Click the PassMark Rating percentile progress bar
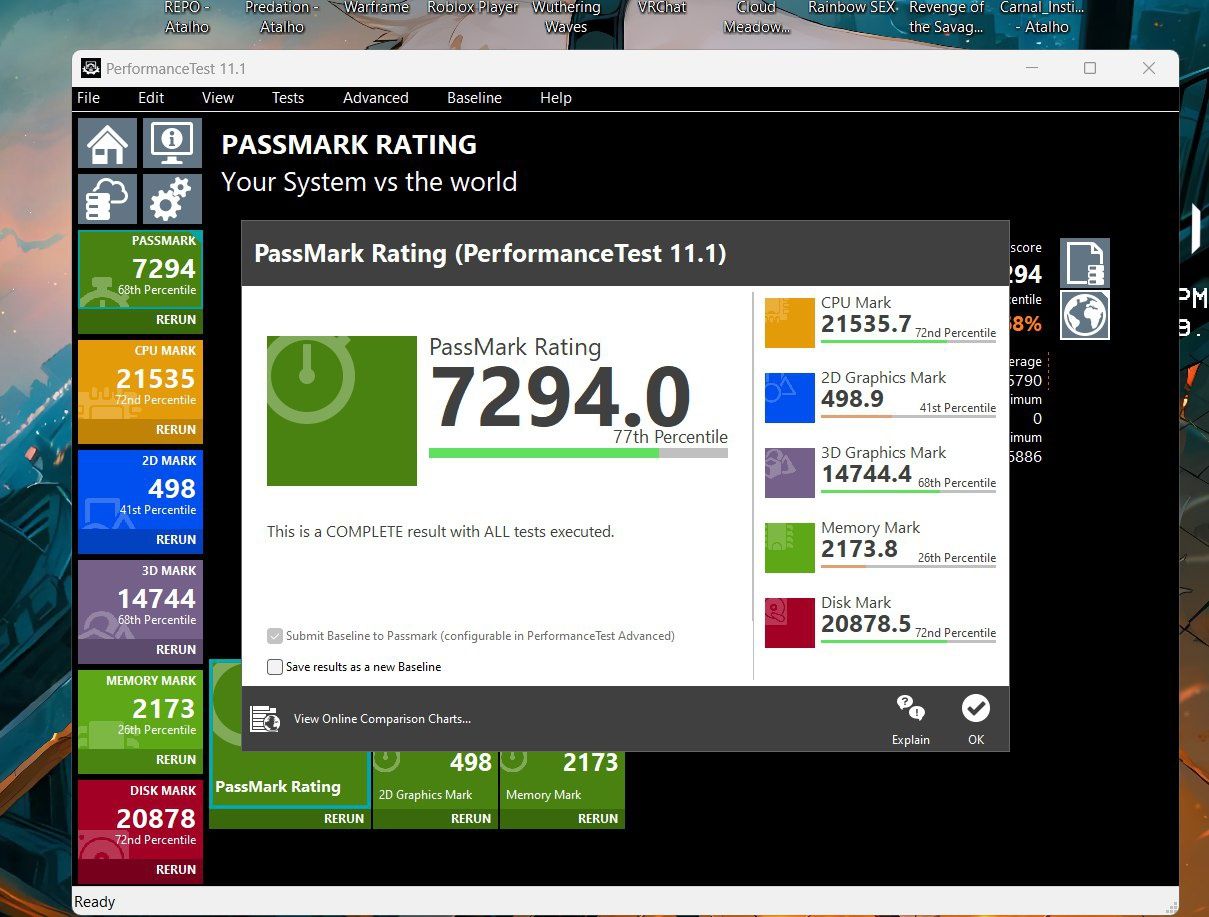1209x917 pixels. pyautogui.click(x=578, y=453)
